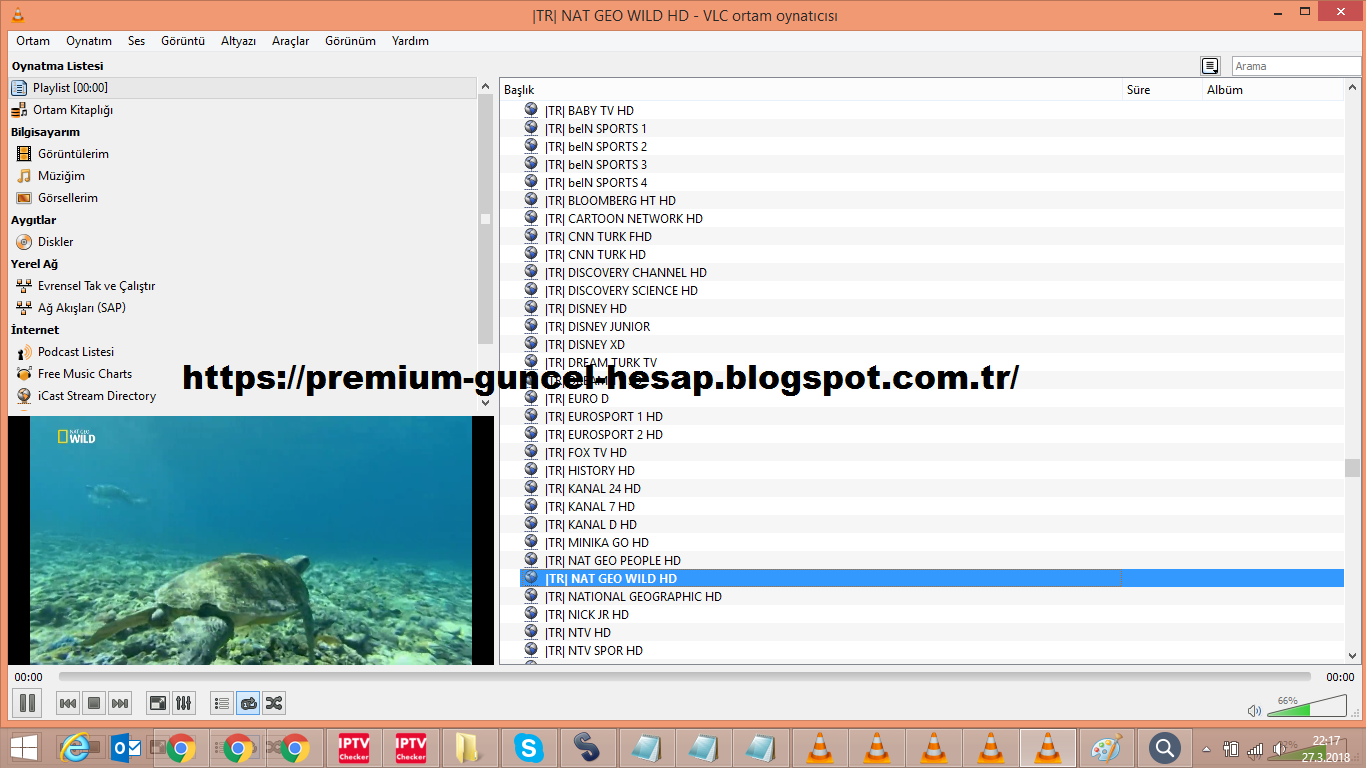
Task: Stop playback with the stop button
Action: pos(94,703)
